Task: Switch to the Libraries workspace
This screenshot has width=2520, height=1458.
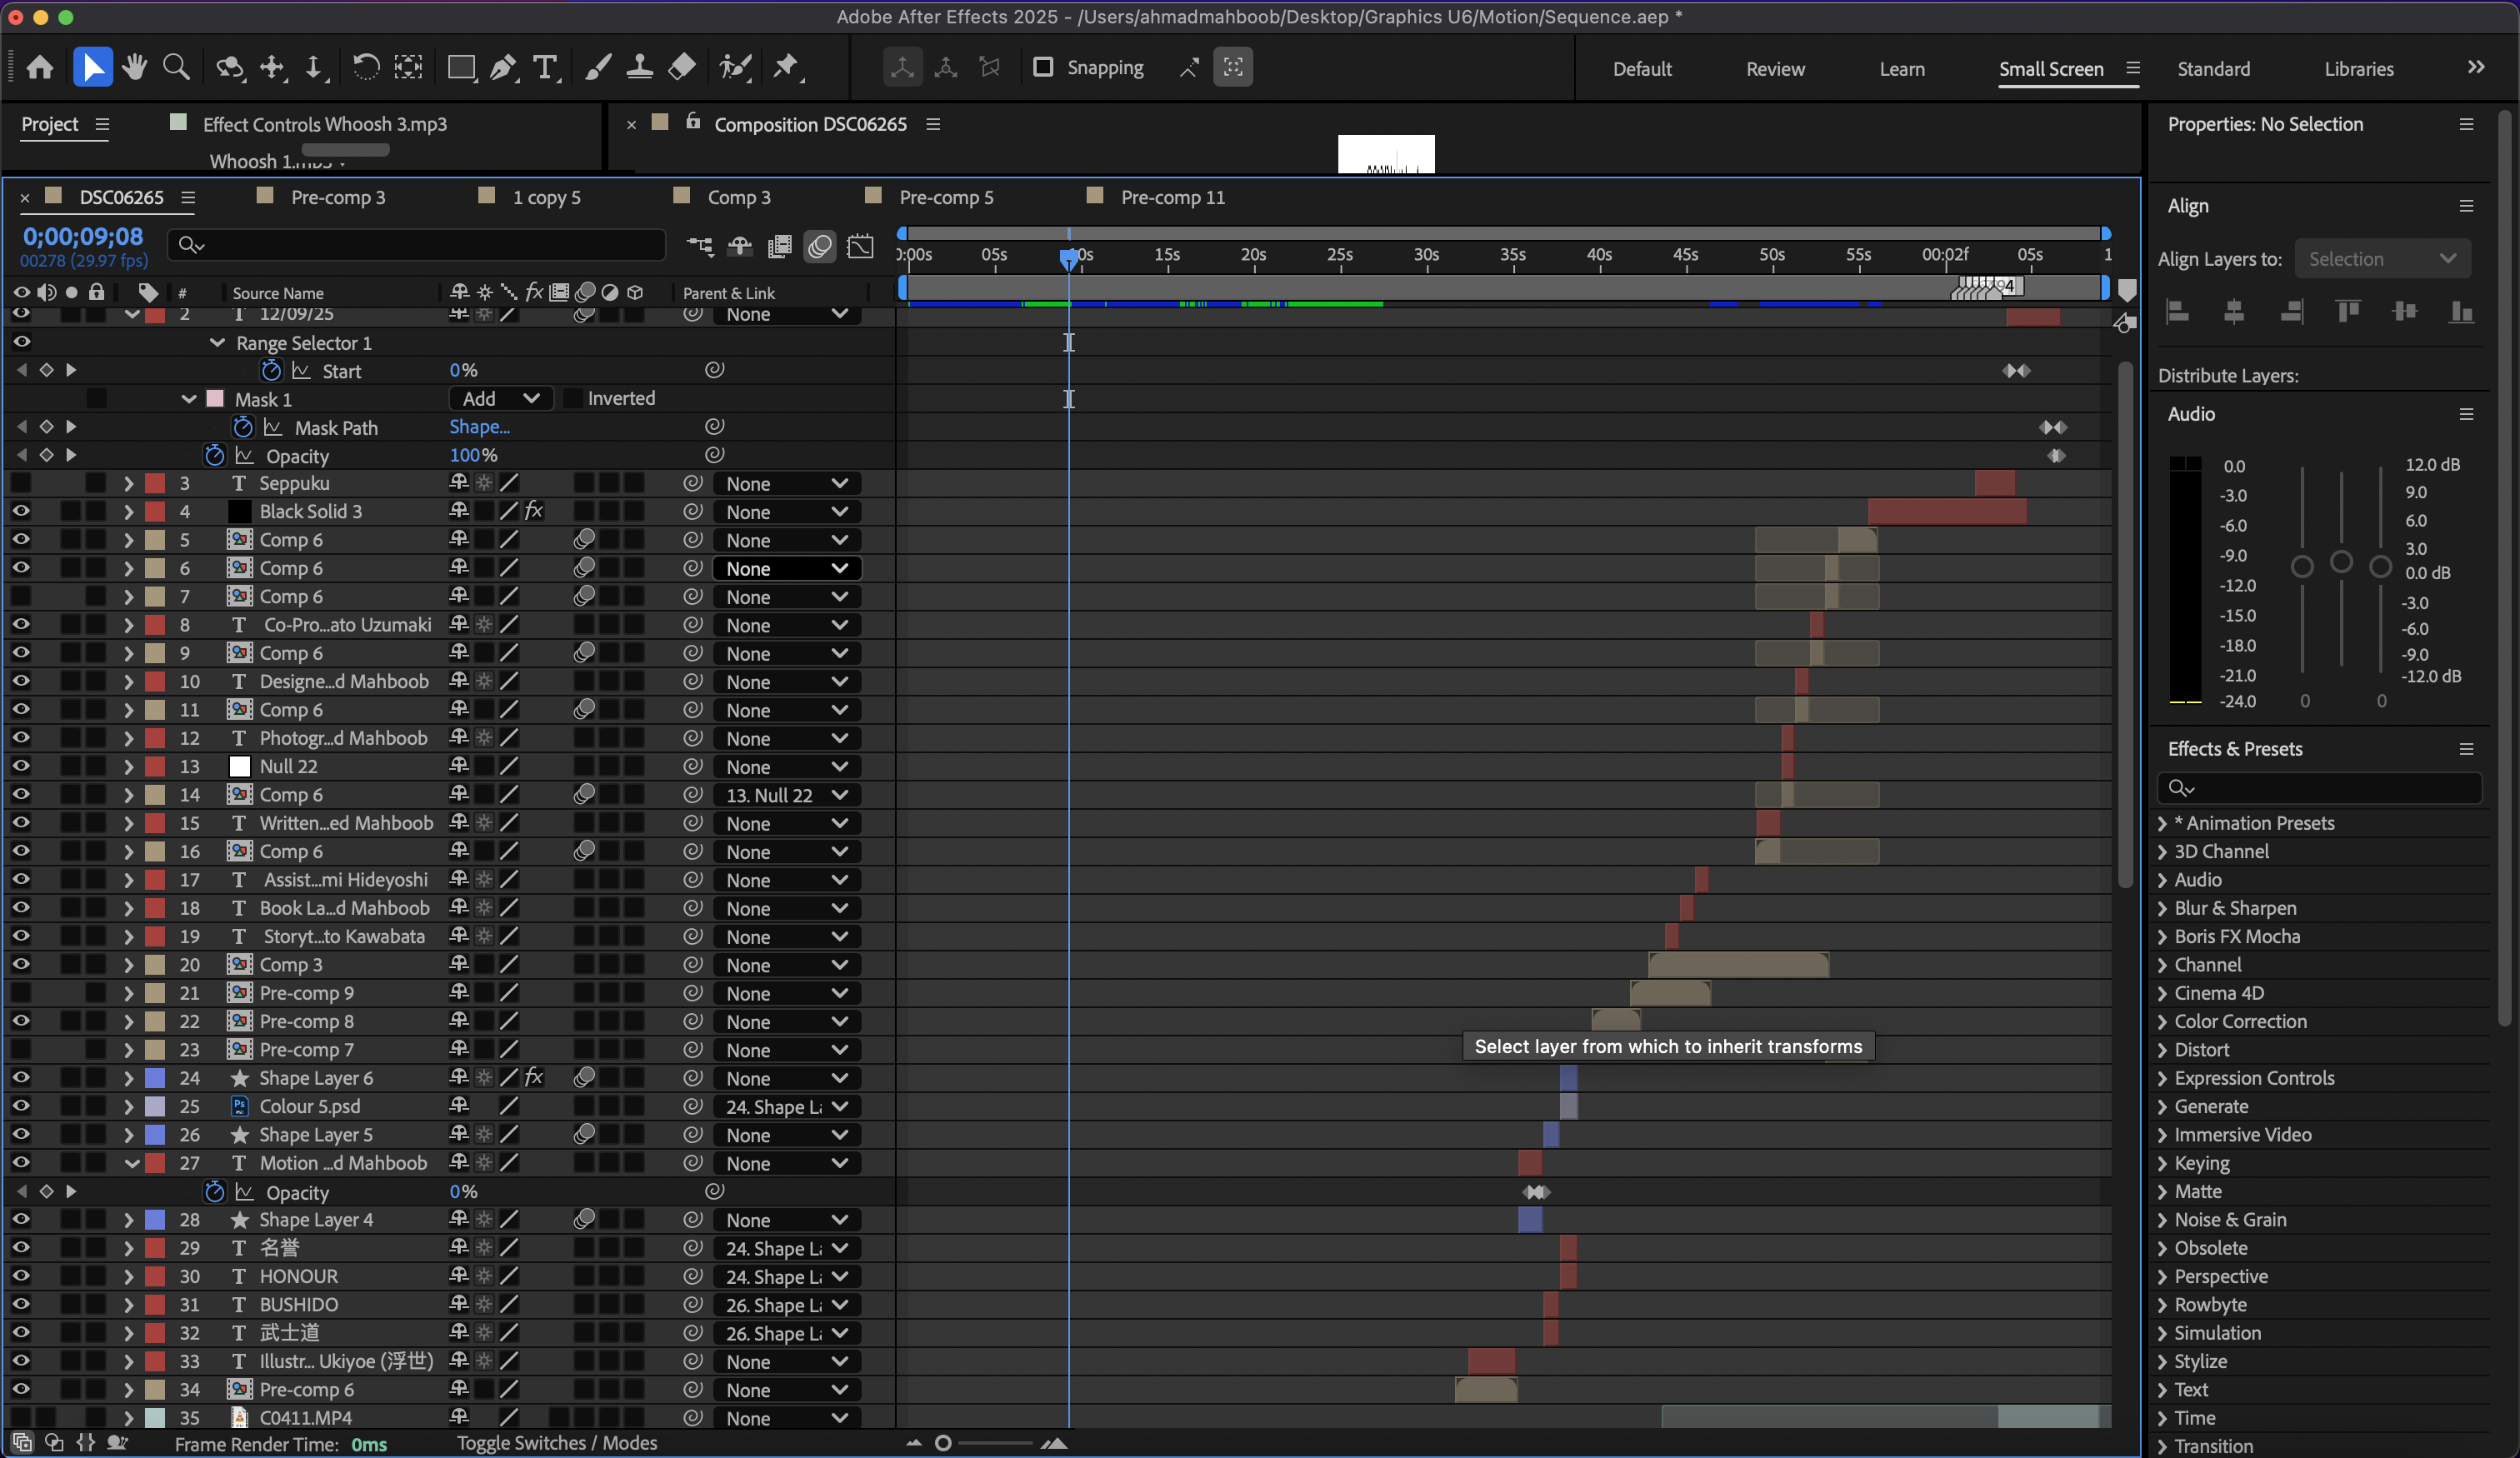Action: point(2358,69)
